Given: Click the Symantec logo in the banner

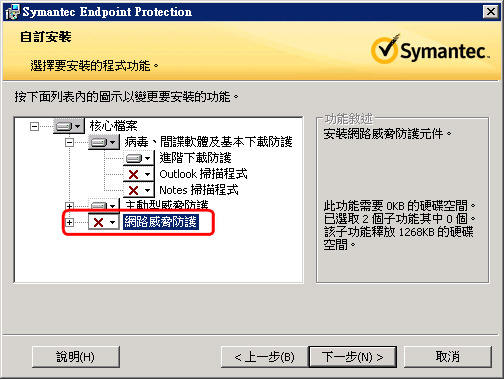Looking at the screenshot, I should coord(430,50).
